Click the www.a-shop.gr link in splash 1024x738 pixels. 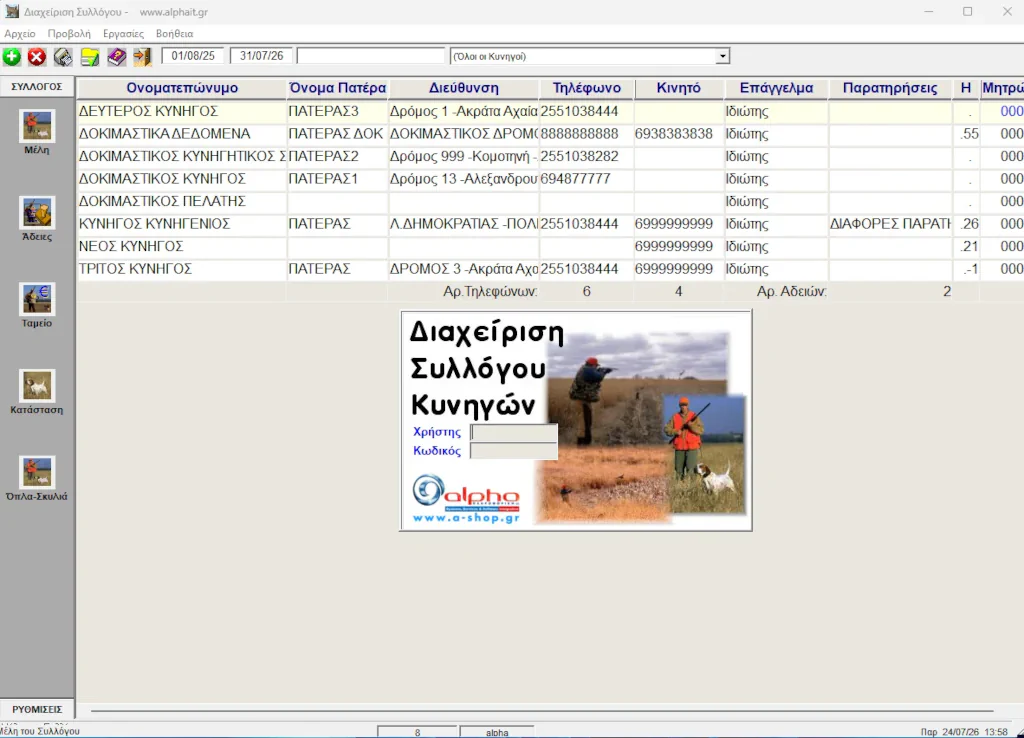[x=466, y=518]
